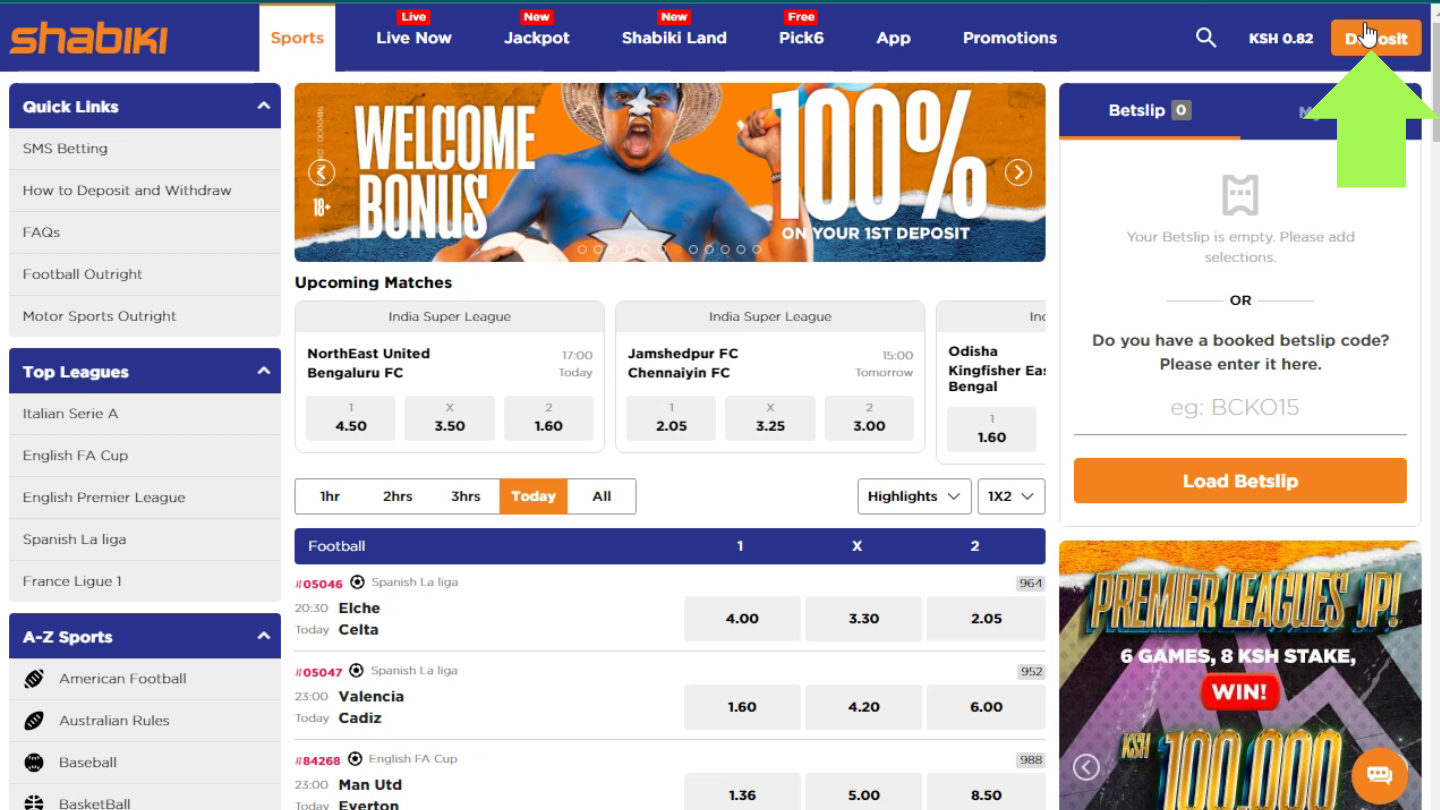This screenshot has height=810, width=1440.
Task: Go to previous welcome bonus banner slide
Action: click(x=321, y=172)
